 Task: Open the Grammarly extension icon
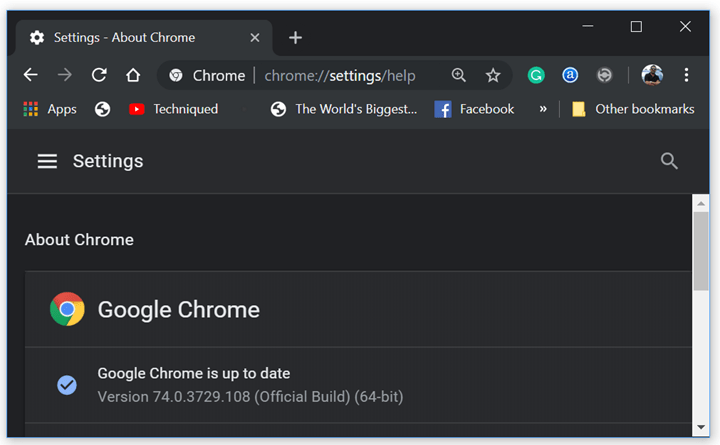(x=536, y=75)
